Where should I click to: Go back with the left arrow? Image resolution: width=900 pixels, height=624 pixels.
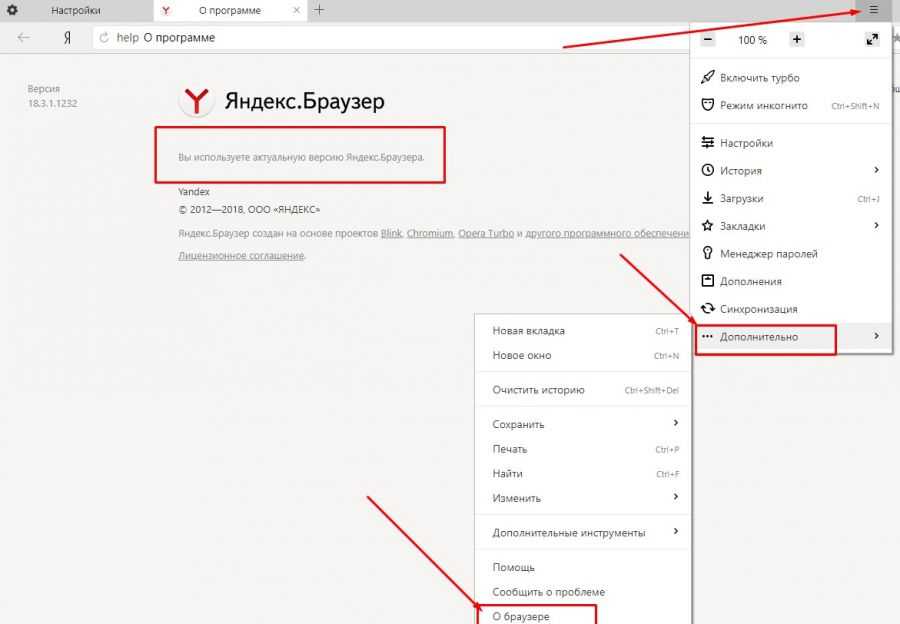click(x=24, y=37)
